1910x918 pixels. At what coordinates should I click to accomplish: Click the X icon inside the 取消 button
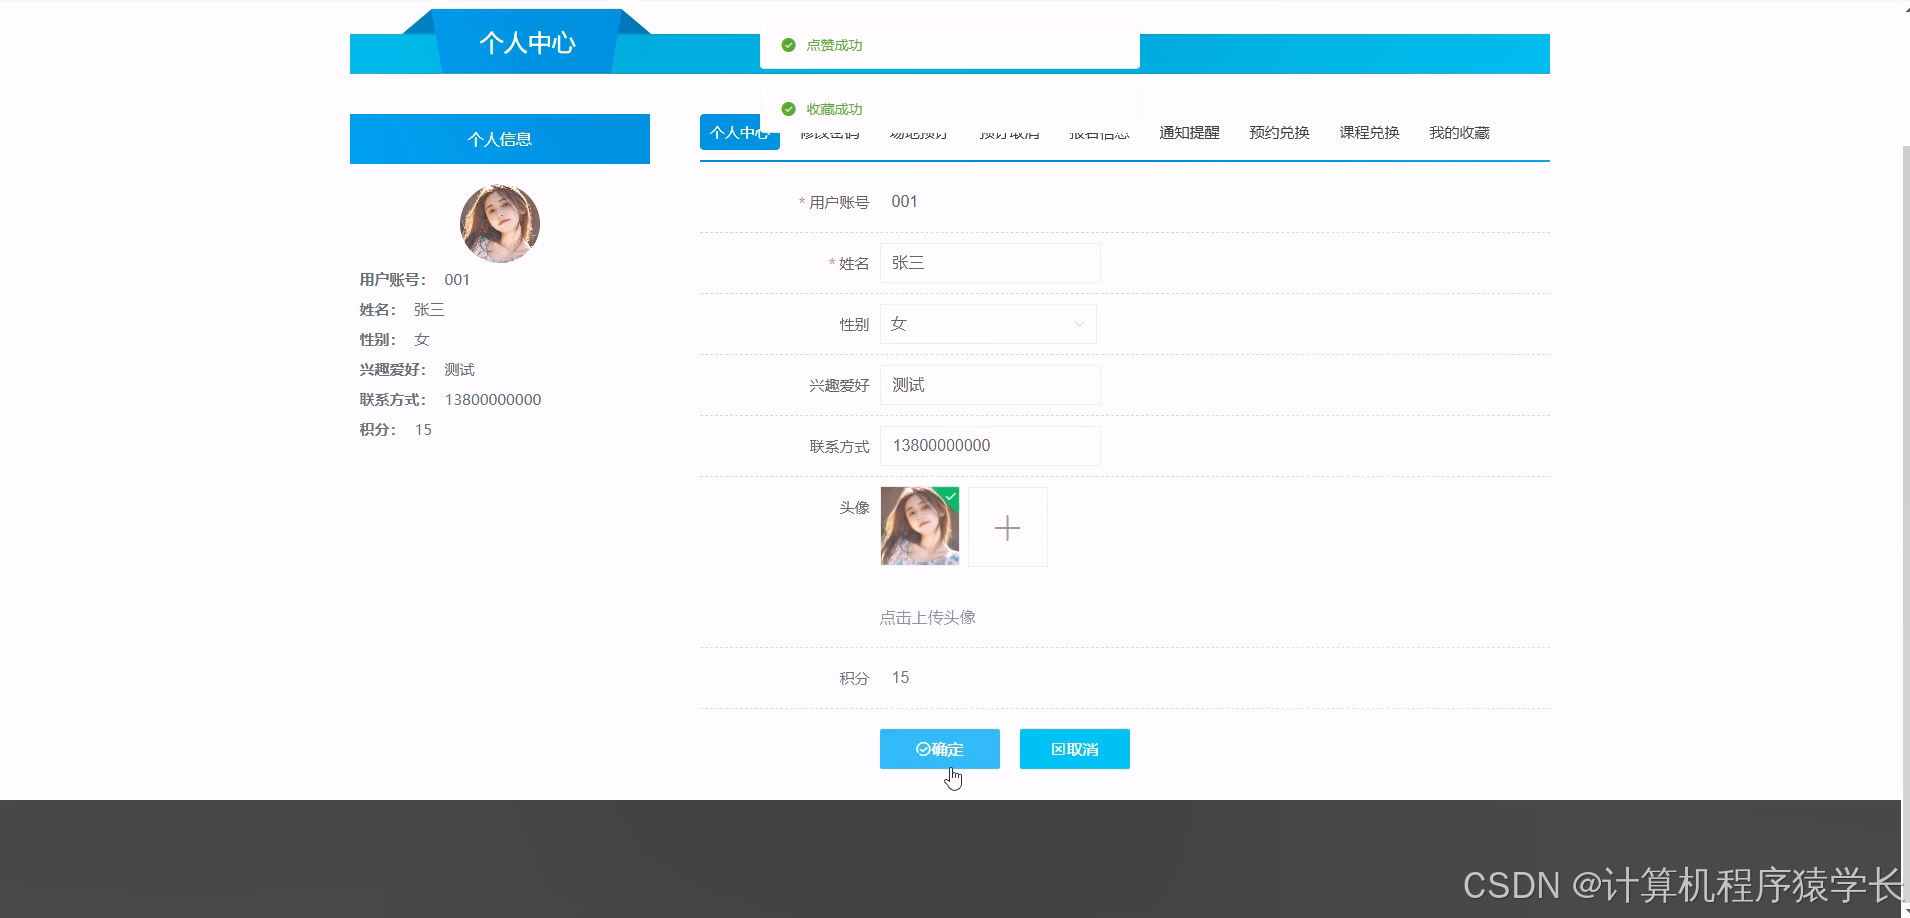point(1058,749)
